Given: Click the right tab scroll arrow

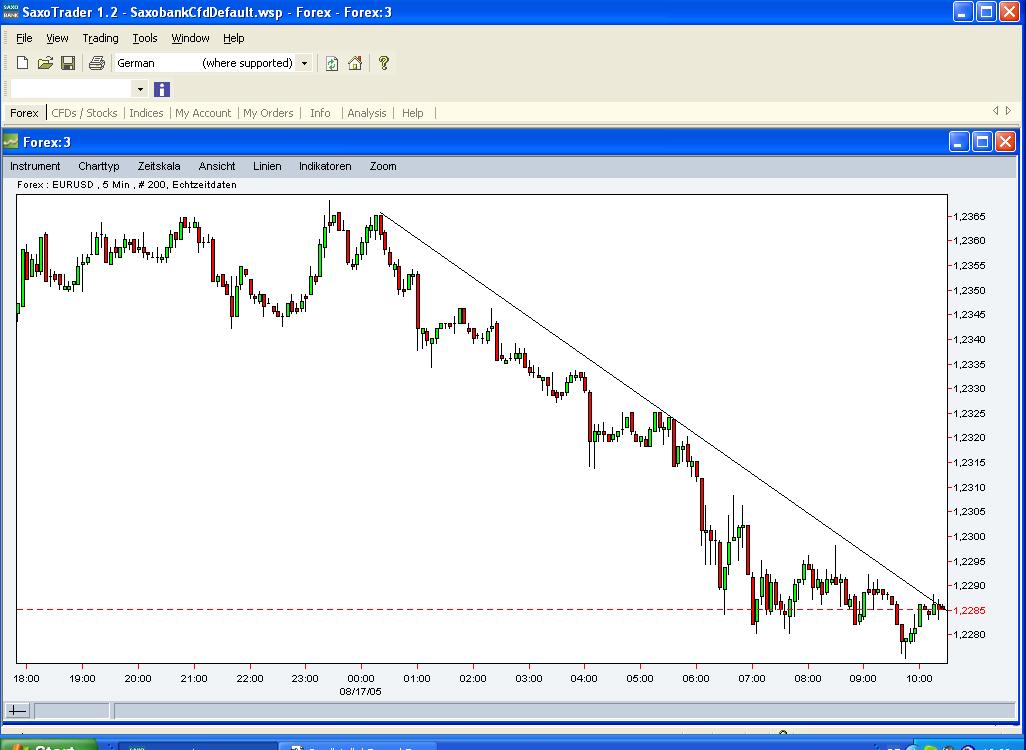Looking at the screenshot, I should click(x=1008, y=111).
